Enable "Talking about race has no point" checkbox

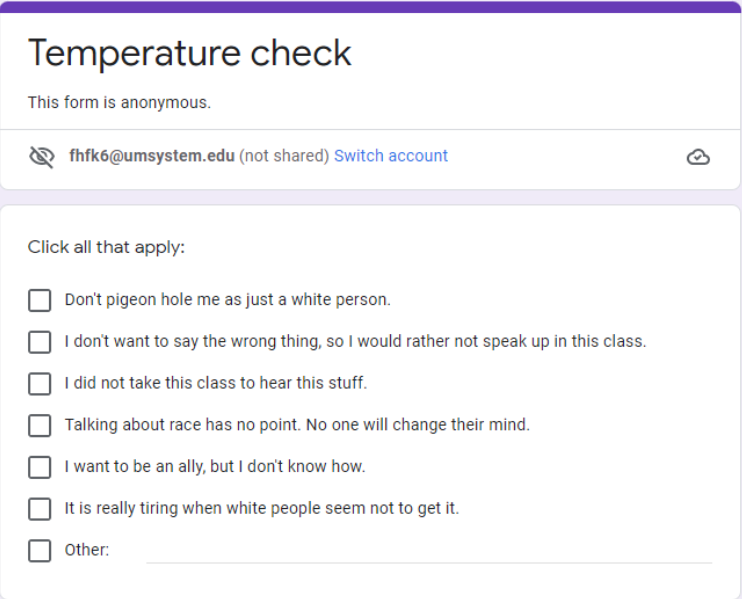coord(40,425)
